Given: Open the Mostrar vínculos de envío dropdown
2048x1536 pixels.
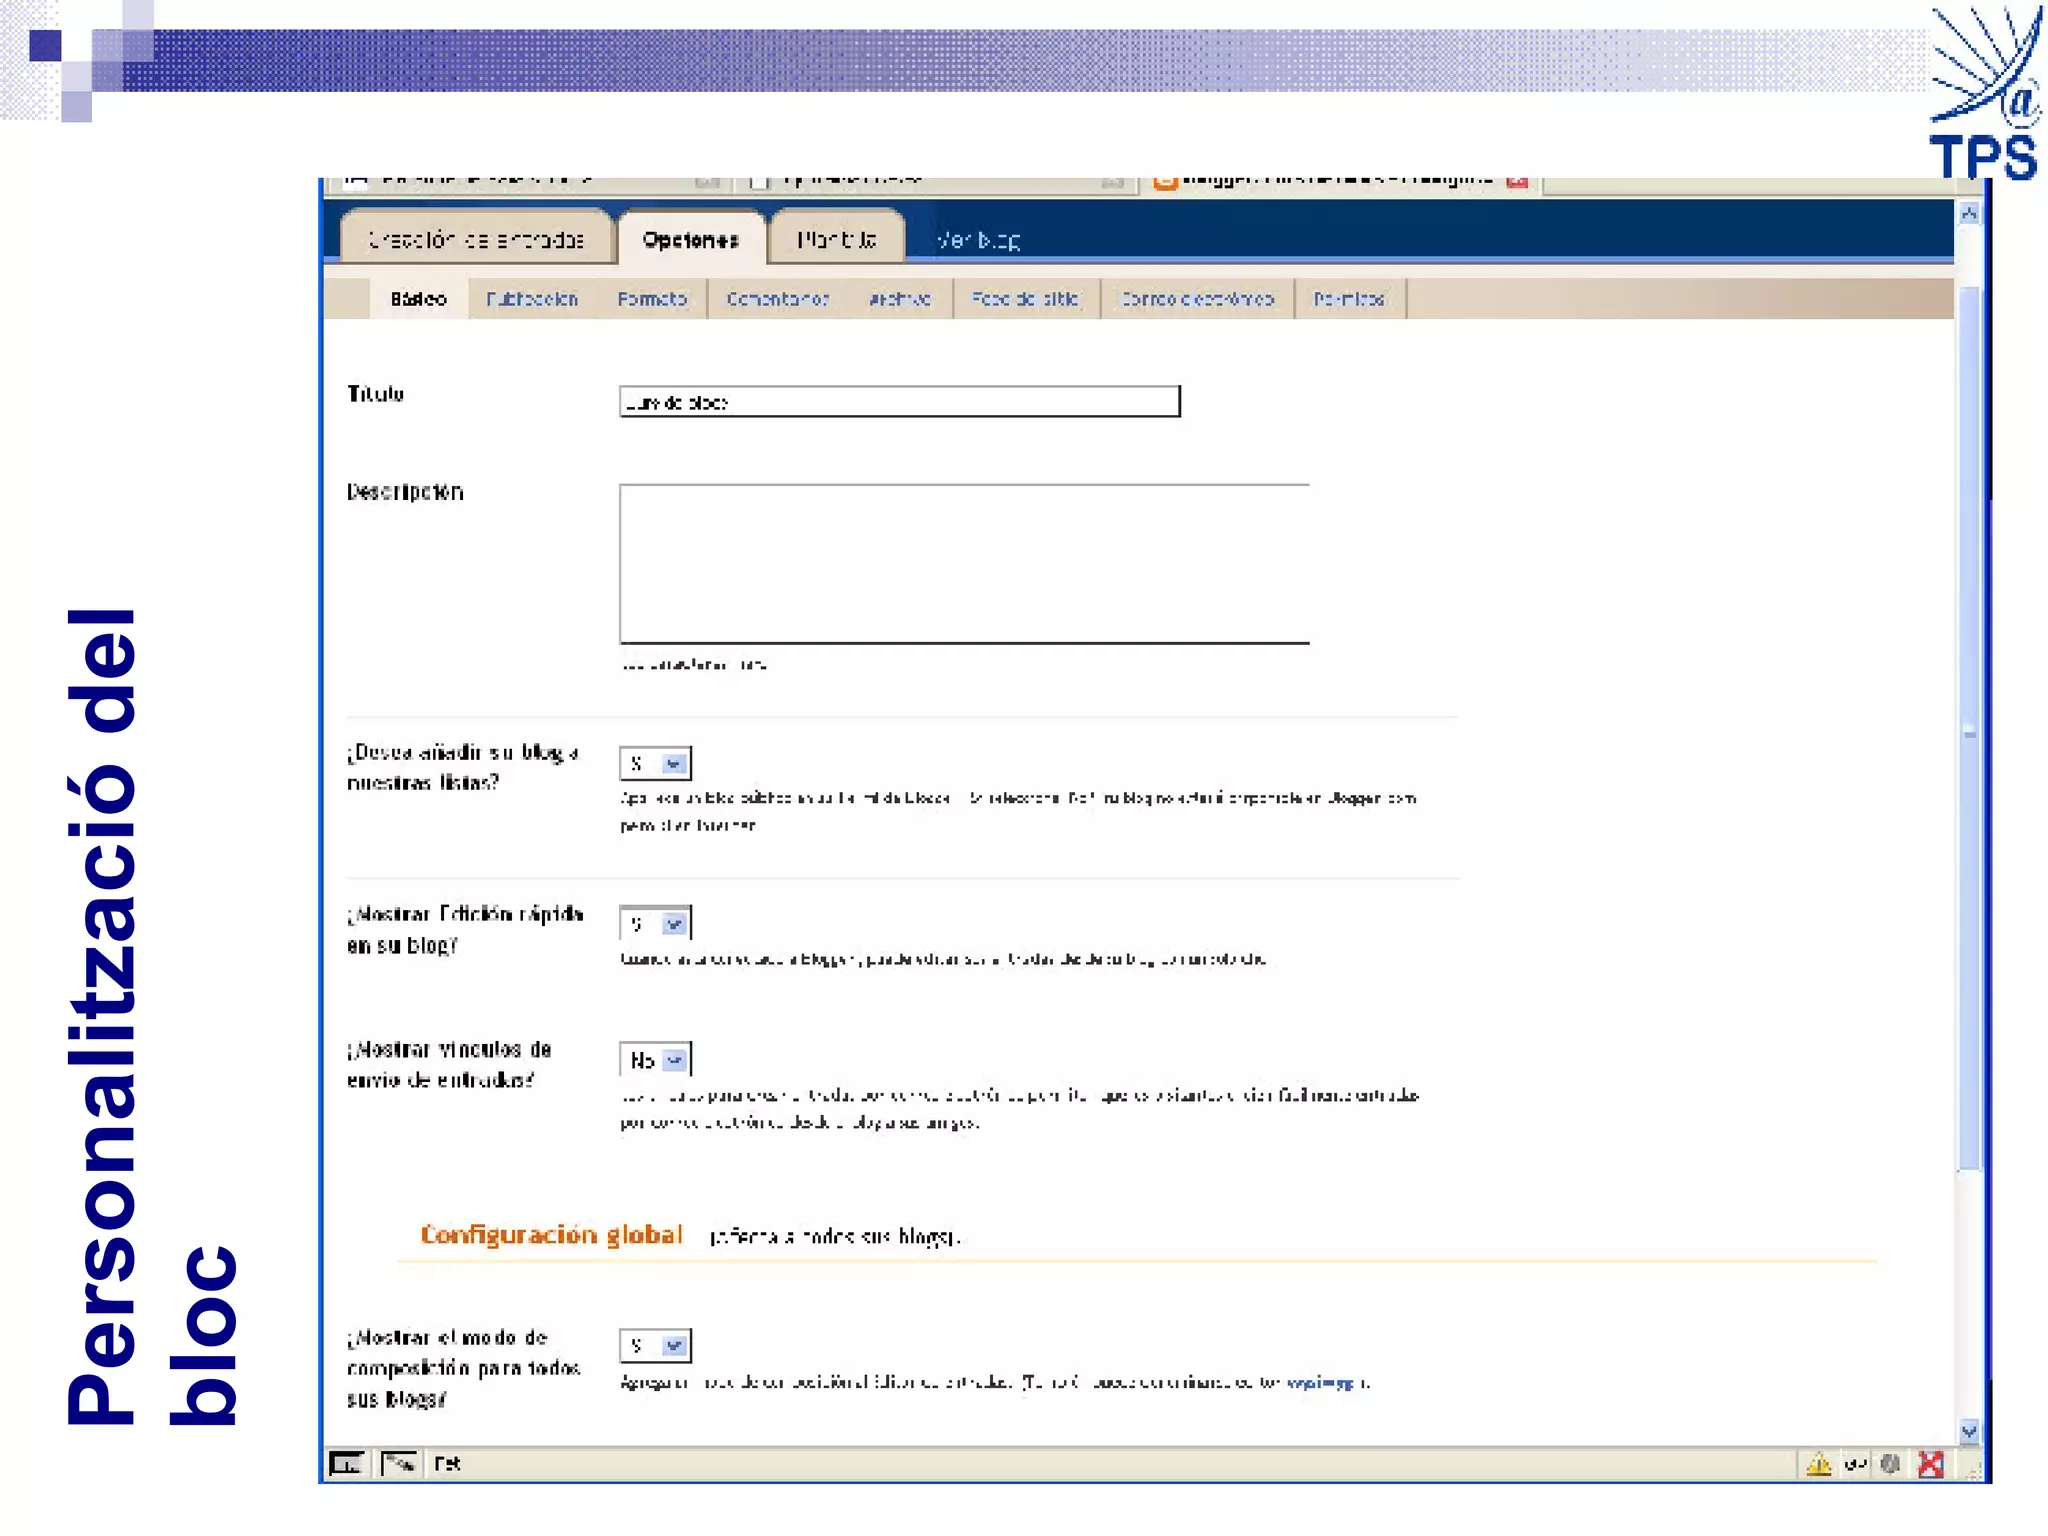Looking at the screenshot, I should (x=675, y=1060).
